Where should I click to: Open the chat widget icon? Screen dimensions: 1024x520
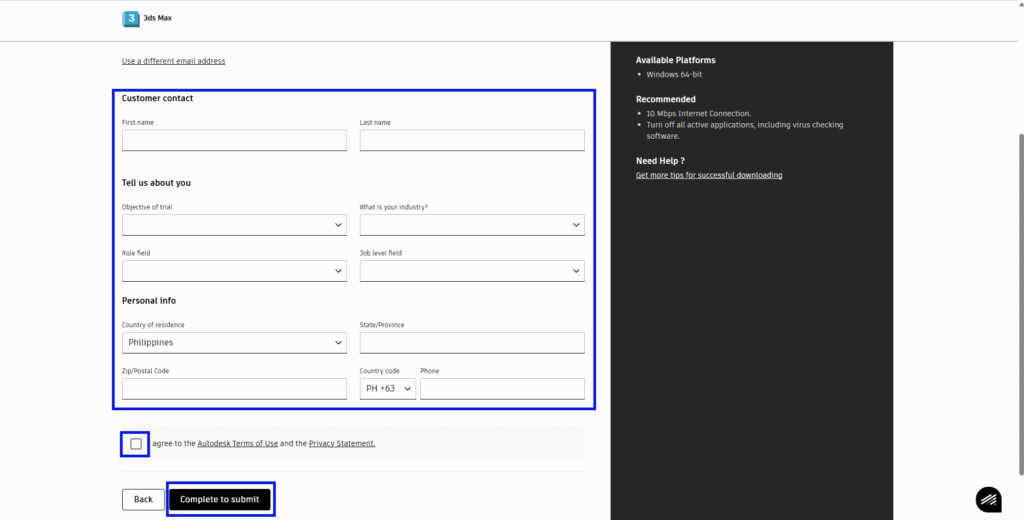pos(988,499)
